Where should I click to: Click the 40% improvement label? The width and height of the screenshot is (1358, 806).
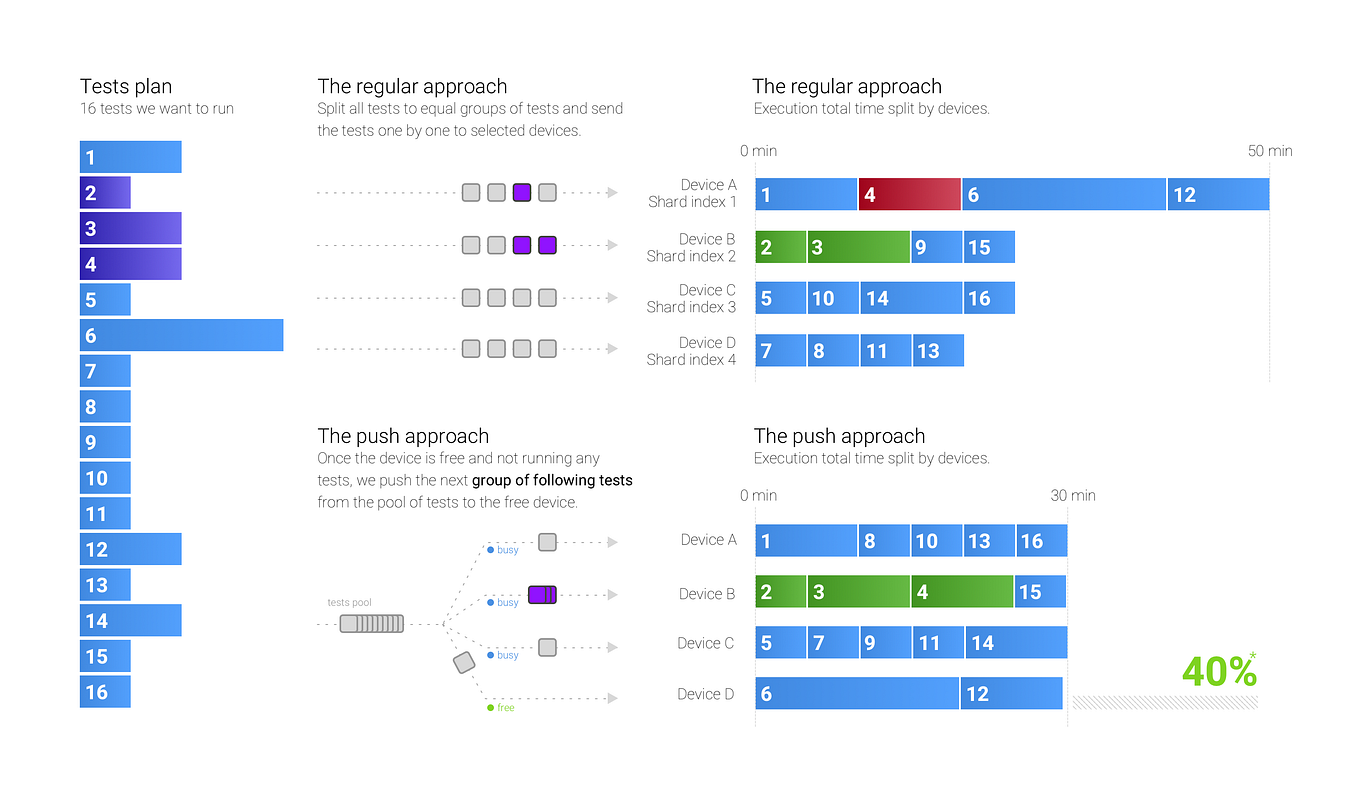[1219, 670]
